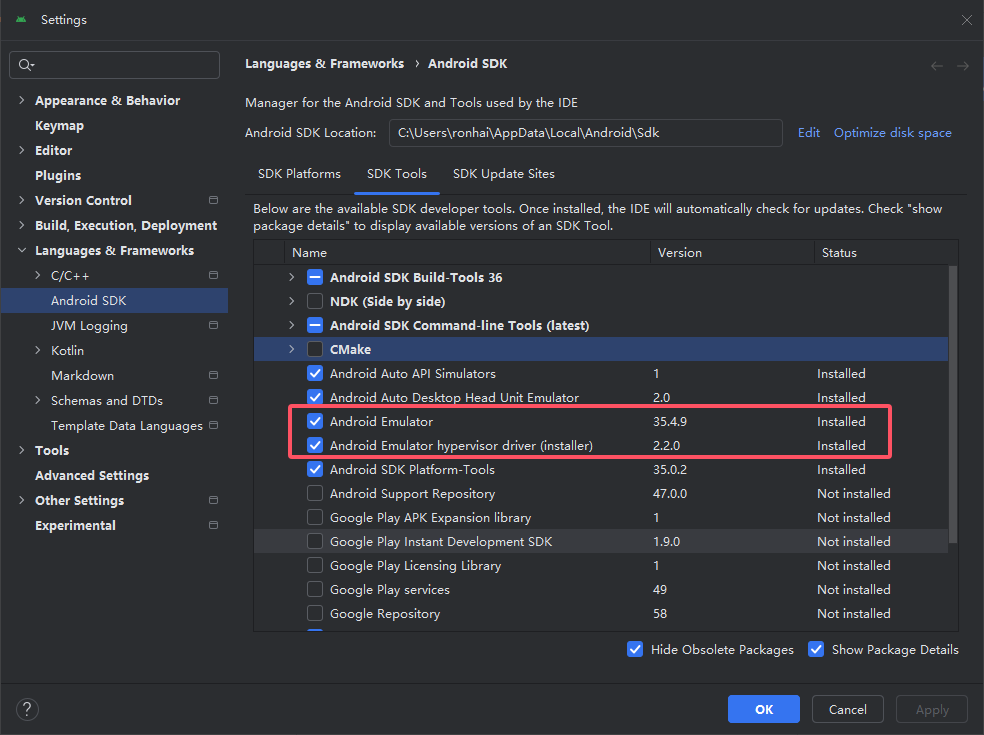Click the Cancel button

tap(848, 709)
